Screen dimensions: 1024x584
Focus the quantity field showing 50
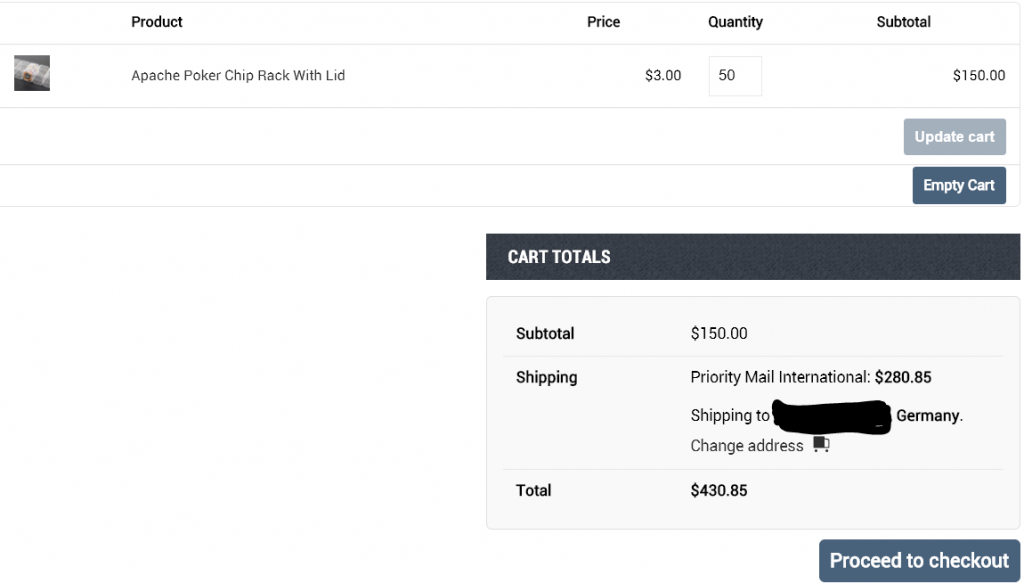click(x=735, y=76)
